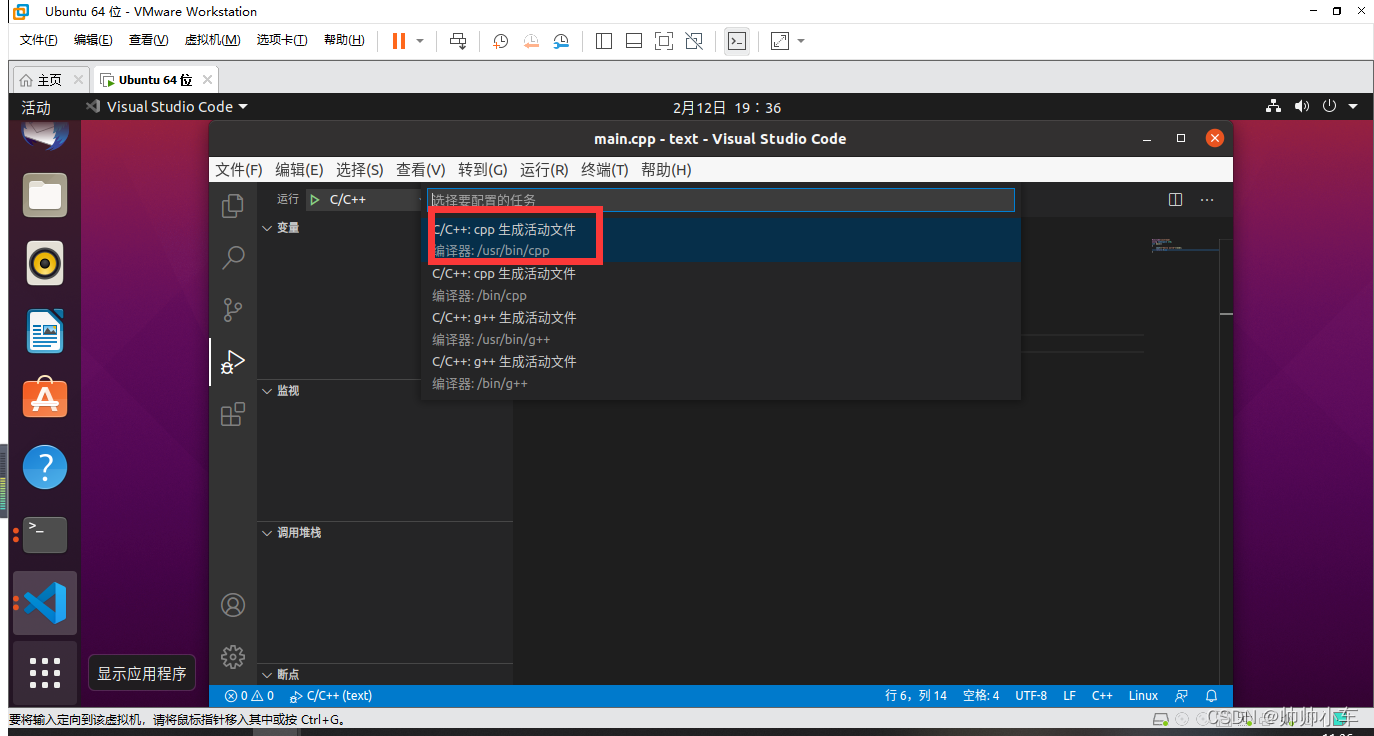Split the editor to the right
This screenshot has width=1374, height=736.
(1176, 200)
